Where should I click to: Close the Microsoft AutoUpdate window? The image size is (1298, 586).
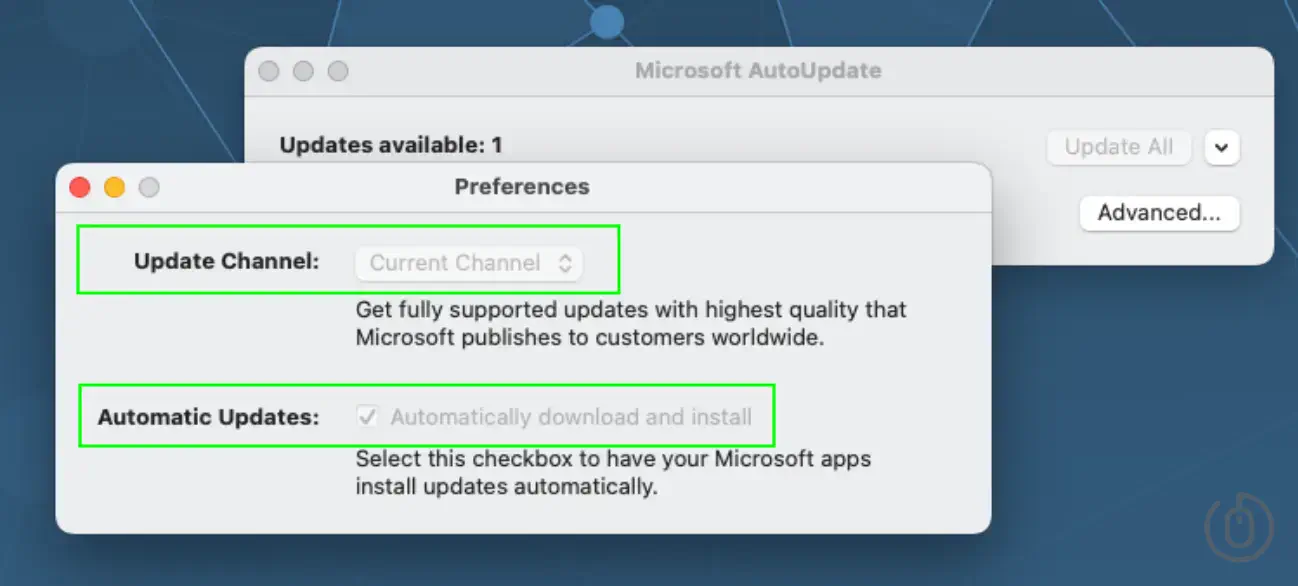pos(268,71)
